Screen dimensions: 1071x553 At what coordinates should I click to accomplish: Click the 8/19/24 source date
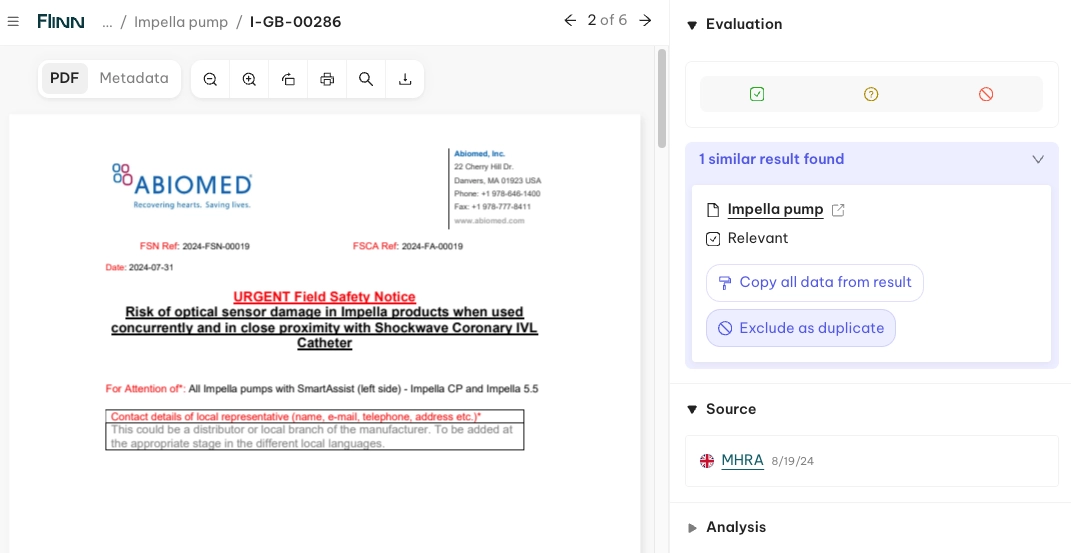click(792, 462)
